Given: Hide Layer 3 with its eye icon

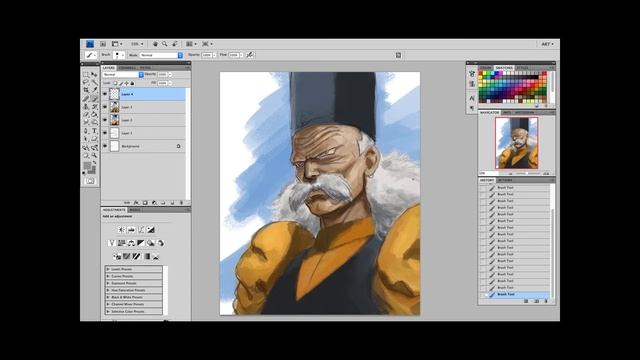Looking at the screenshot, I should [105, 107].
